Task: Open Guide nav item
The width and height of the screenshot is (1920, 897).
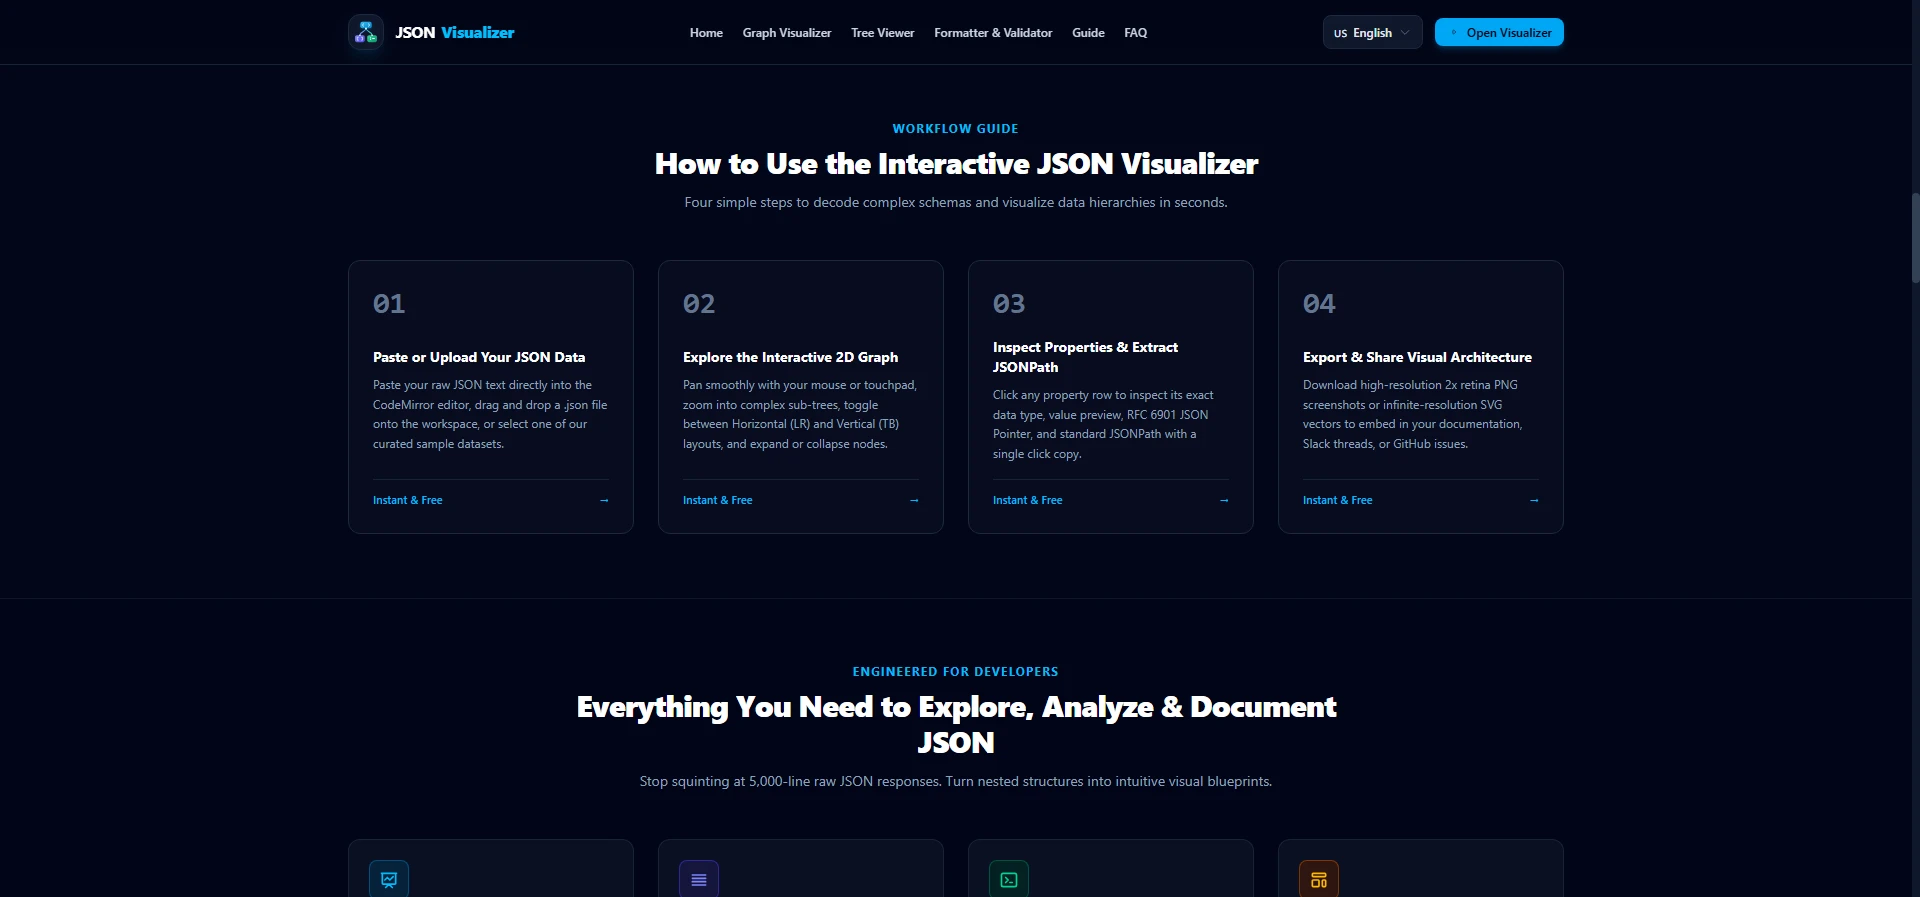Action: [x=1088, y=33]
